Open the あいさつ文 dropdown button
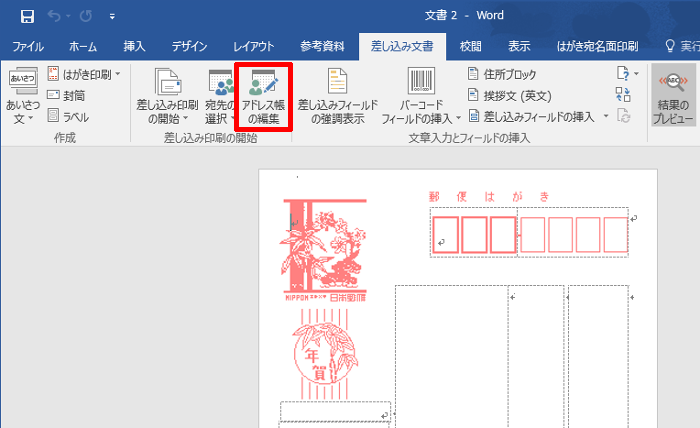This screenshot has width=700, height=428. (23, 96)
